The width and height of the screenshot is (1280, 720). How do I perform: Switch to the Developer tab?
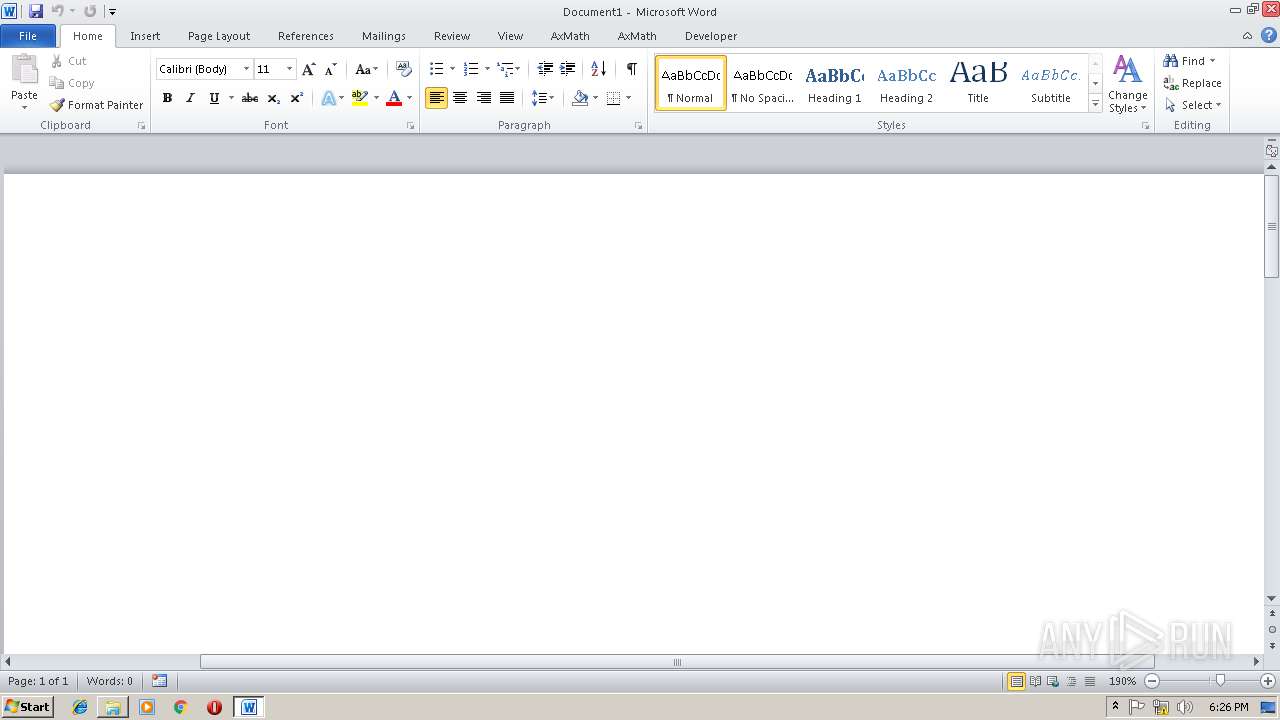(x=711, y=36)
